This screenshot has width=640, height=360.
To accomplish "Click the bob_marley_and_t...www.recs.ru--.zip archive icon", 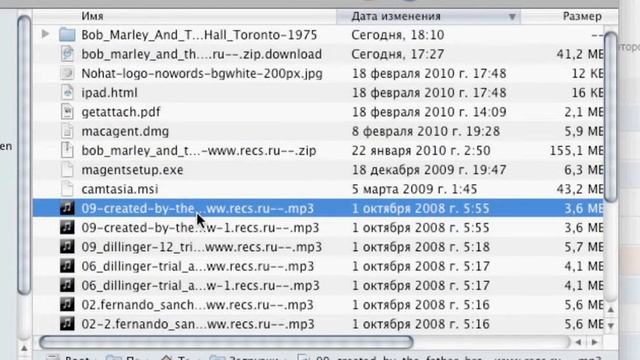I will pyautogui.click(x=67, y=150).
